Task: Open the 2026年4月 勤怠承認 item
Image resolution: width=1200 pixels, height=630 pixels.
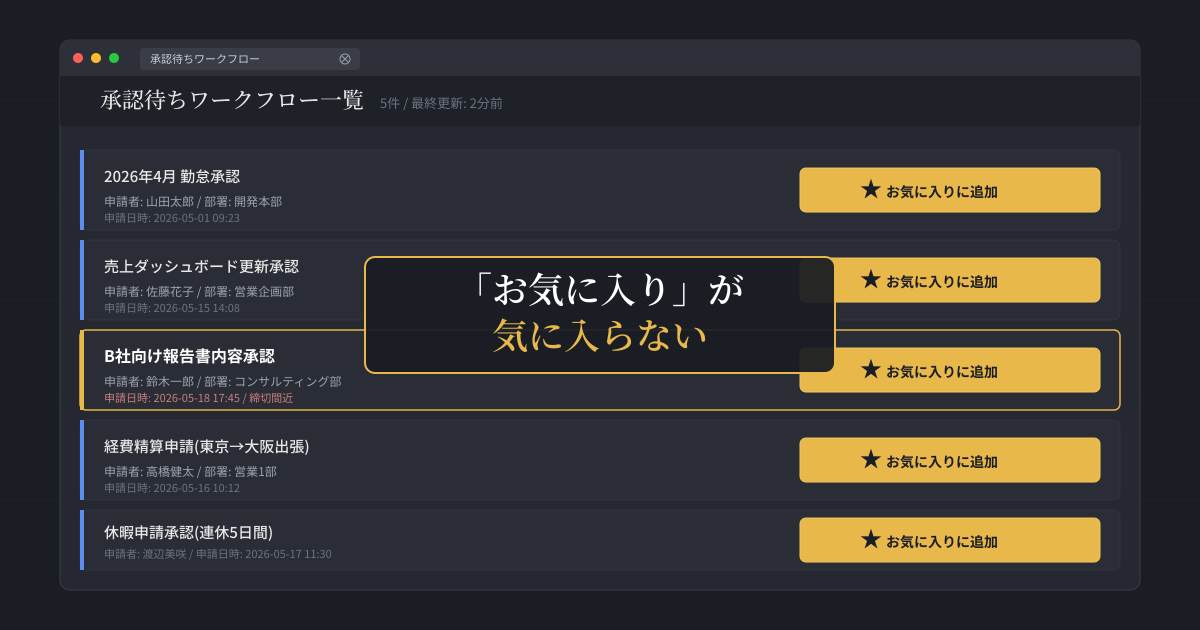Action: coord(172,176)
